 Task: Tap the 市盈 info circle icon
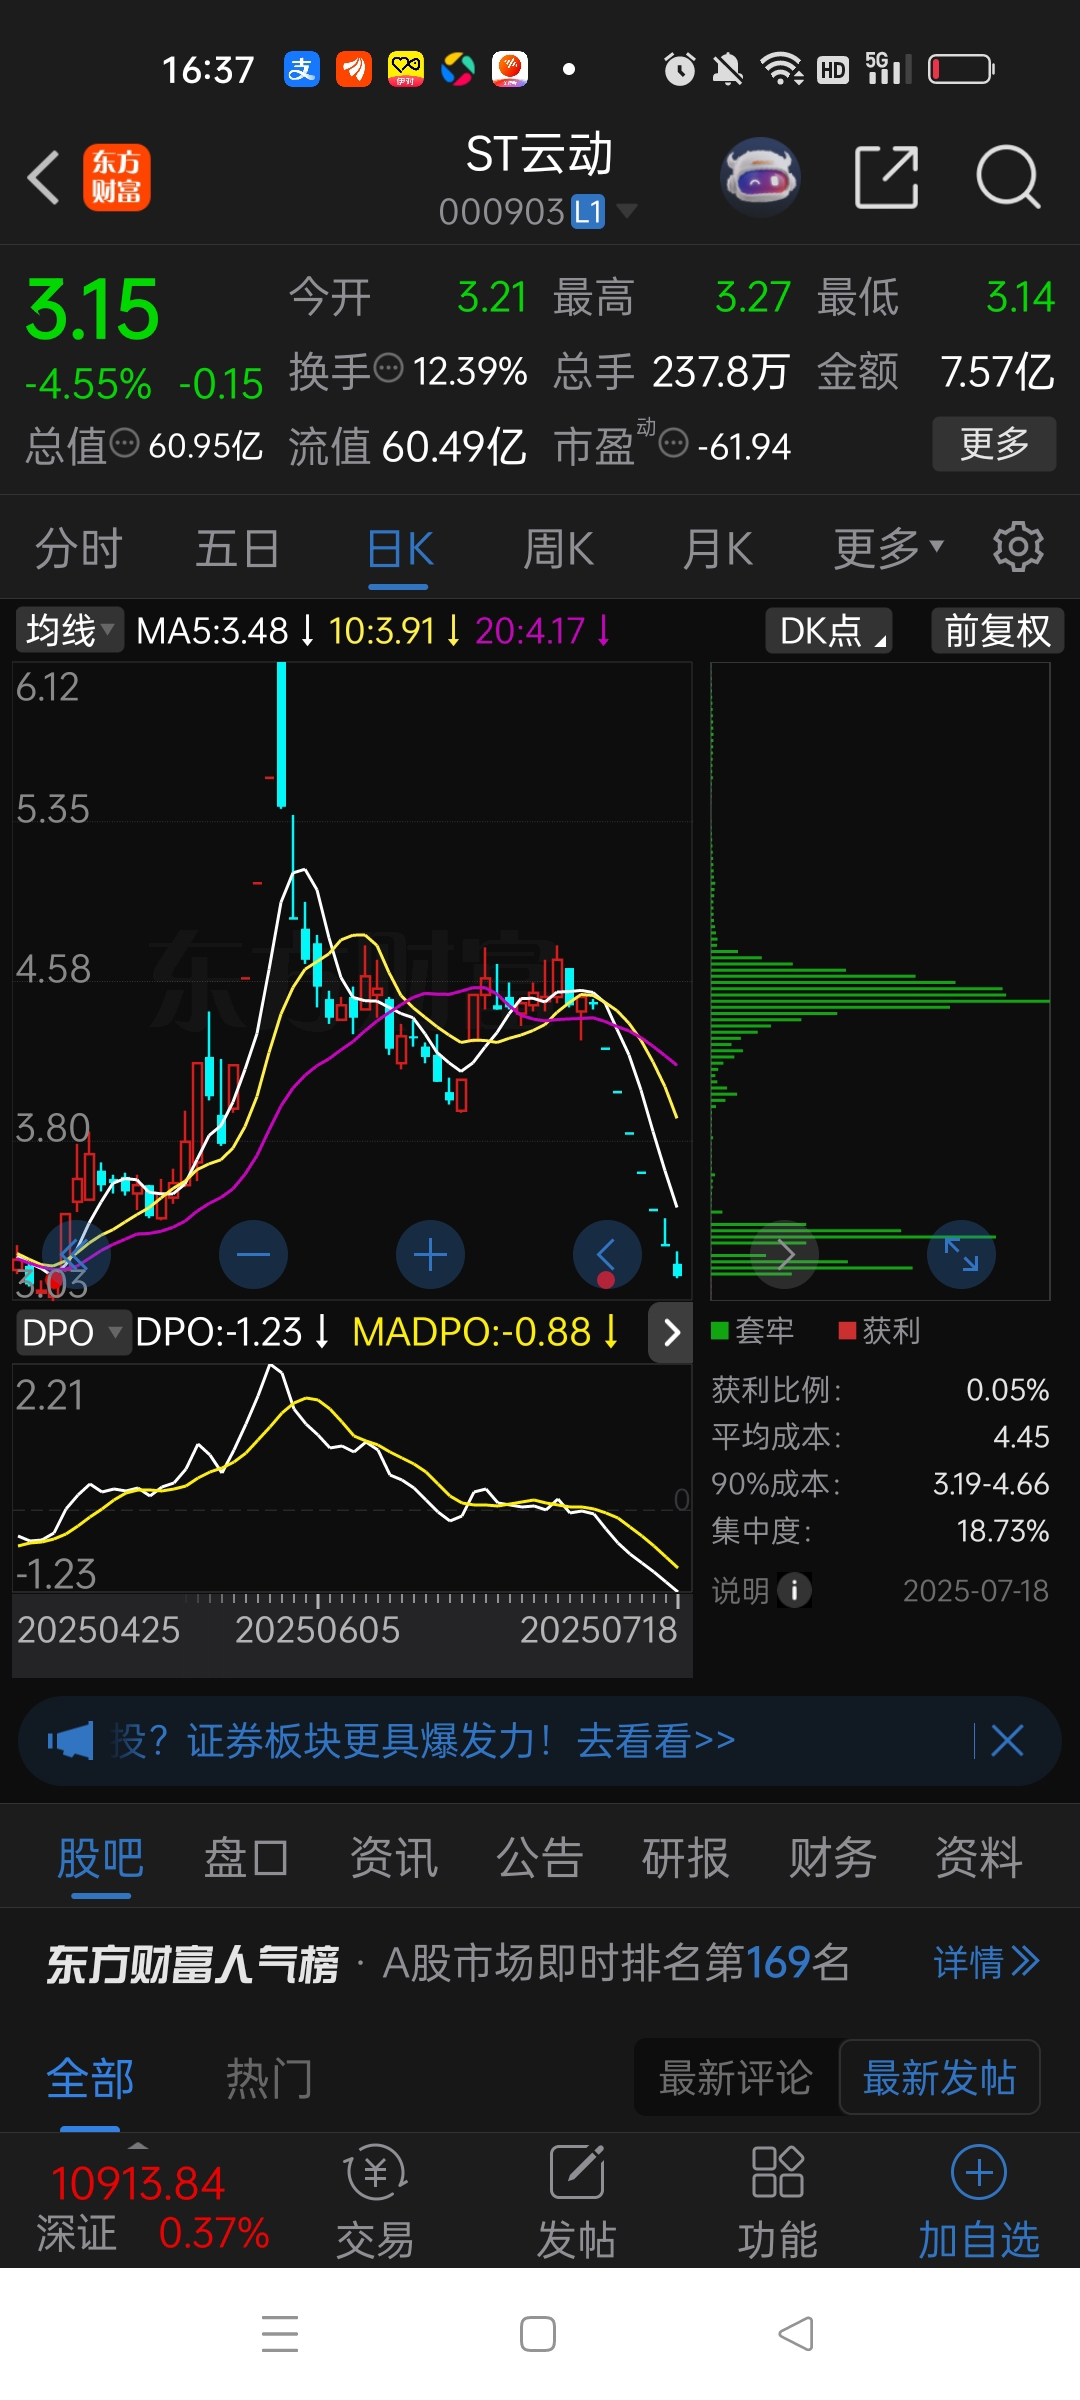(x=674, y=442)
